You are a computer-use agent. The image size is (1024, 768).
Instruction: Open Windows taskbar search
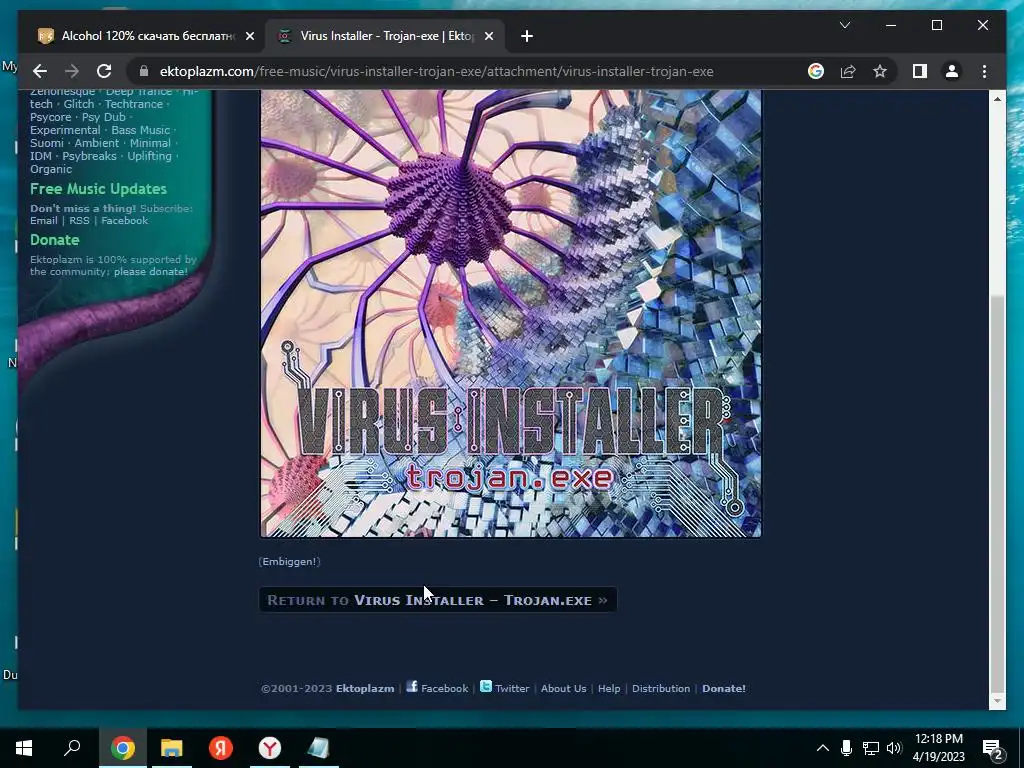click(x=72, y=748)
